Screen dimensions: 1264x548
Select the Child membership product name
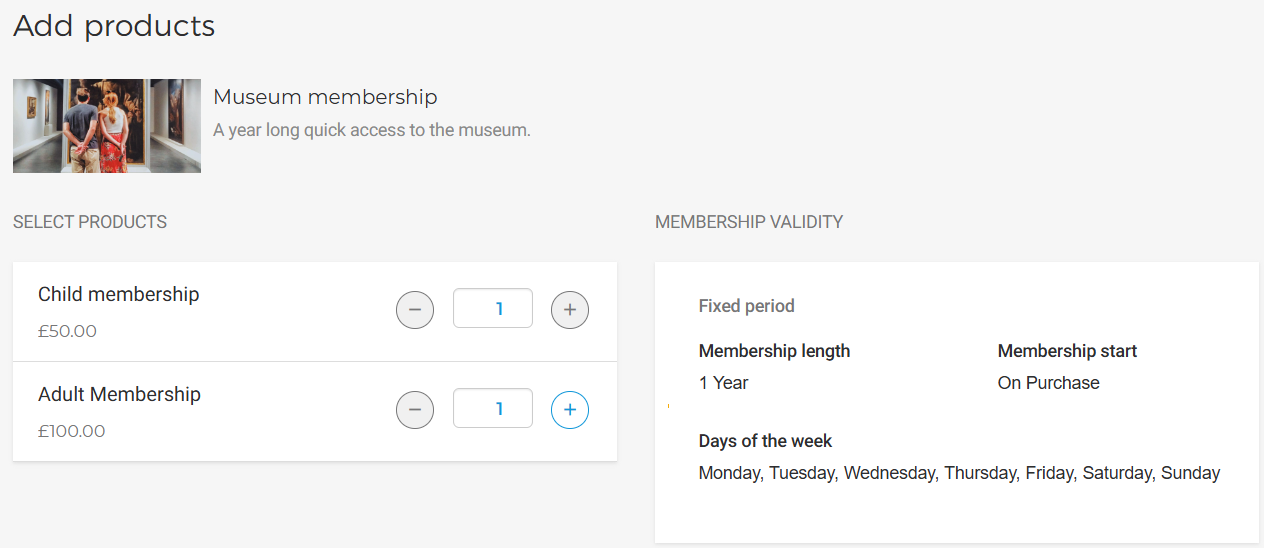click(118, 294)
